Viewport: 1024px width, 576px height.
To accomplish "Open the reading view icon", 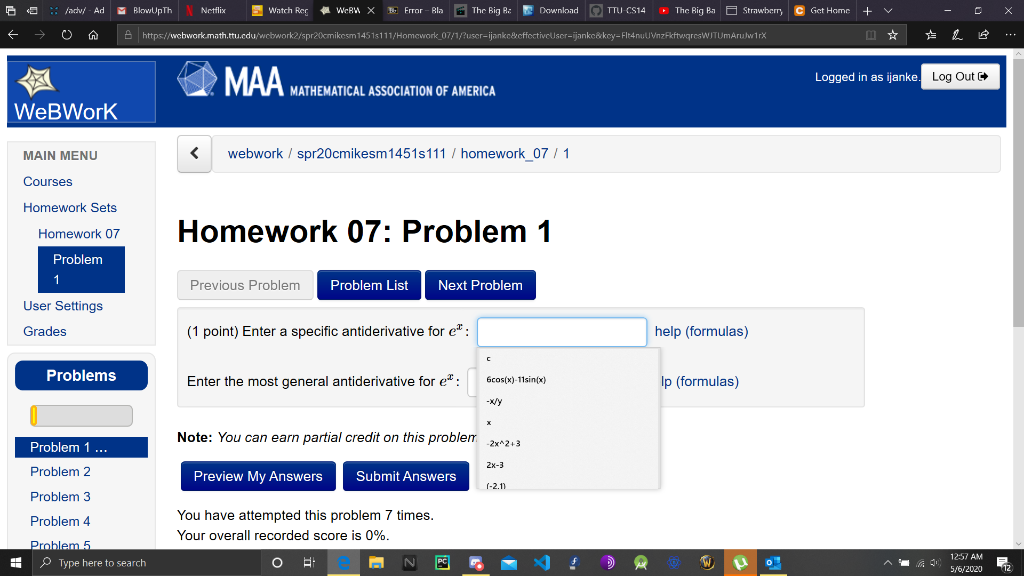I will (871, 35).
